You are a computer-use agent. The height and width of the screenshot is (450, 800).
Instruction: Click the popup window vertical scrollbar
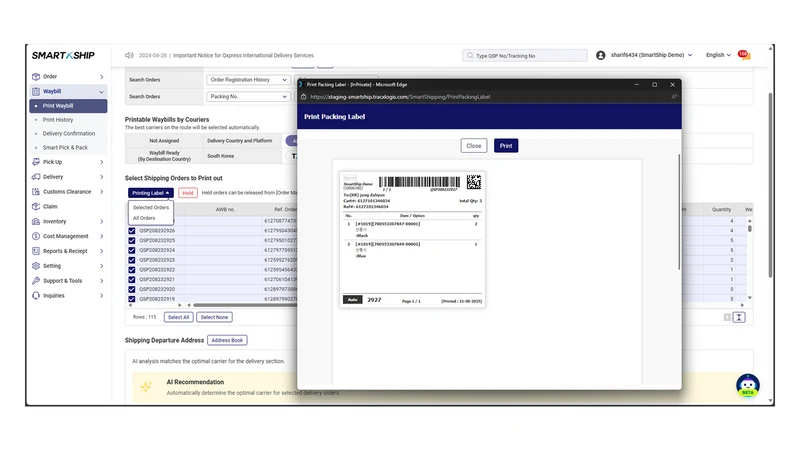(679, 212)
